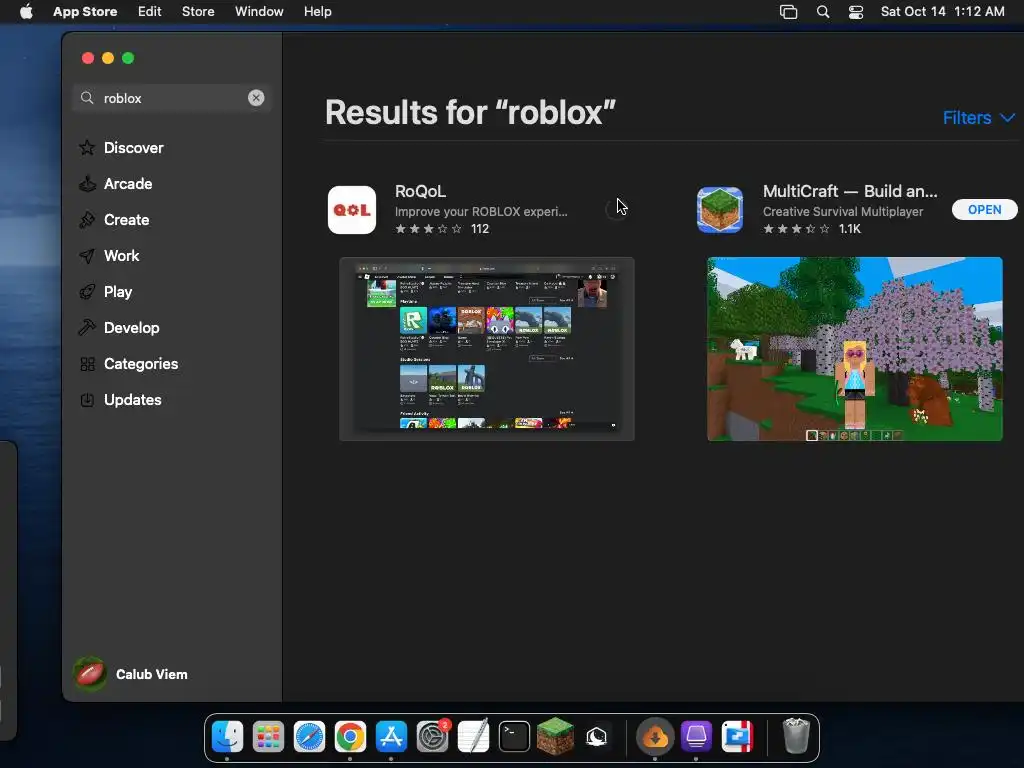Clear the roblox search text
1024x768 pixels.
pos(256,98)
